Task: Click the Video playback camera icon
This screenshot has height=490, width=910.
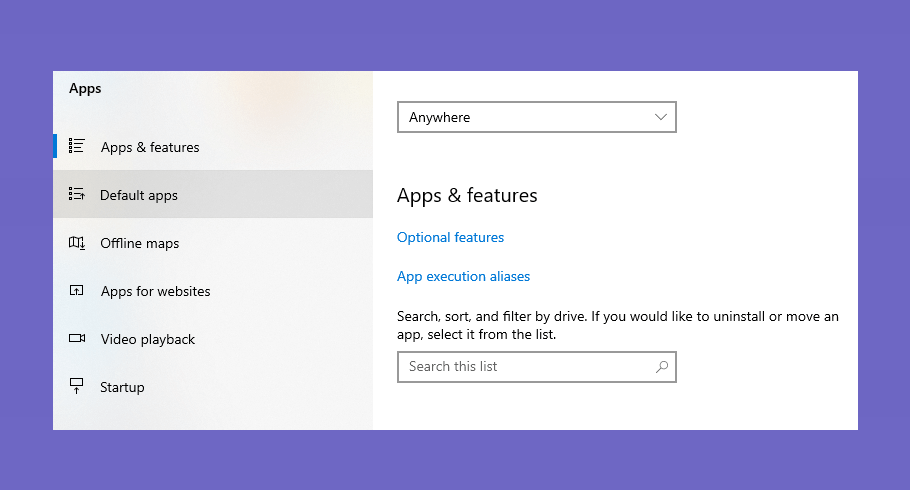Action: pos(77,338)
